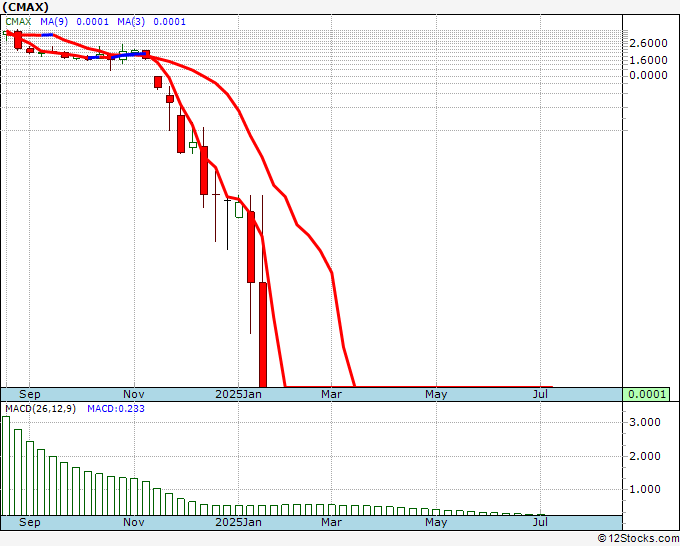The height and width of the screenshot is (546, 680).
Task: Click Jul on the price chart time axis
Action: pos(540,394)
